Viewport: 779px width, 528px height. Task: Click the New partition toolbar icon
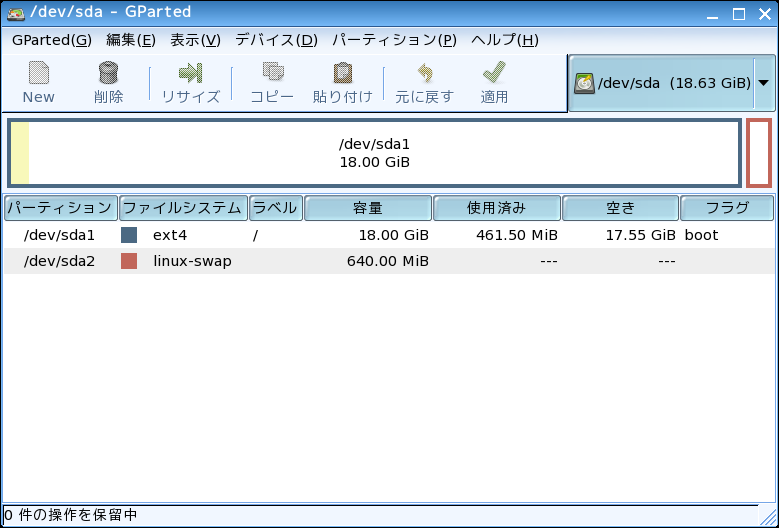(39, 73)
